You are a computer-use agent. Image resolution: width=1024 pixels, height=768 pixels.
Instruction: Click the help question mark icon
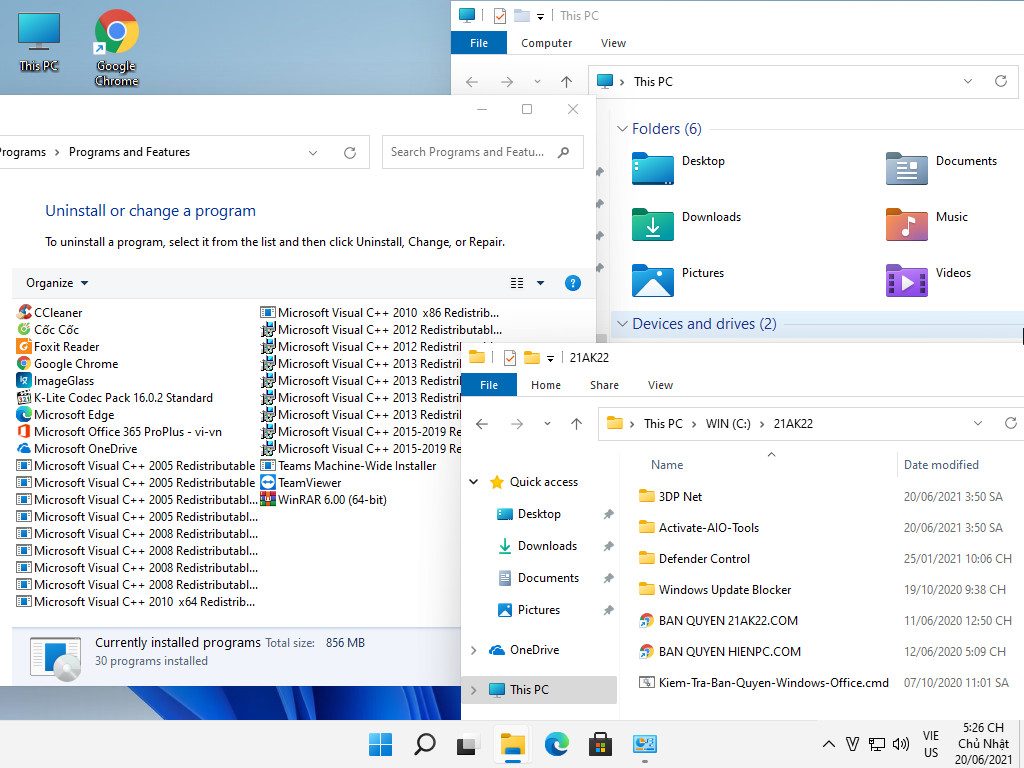point(573,283)
